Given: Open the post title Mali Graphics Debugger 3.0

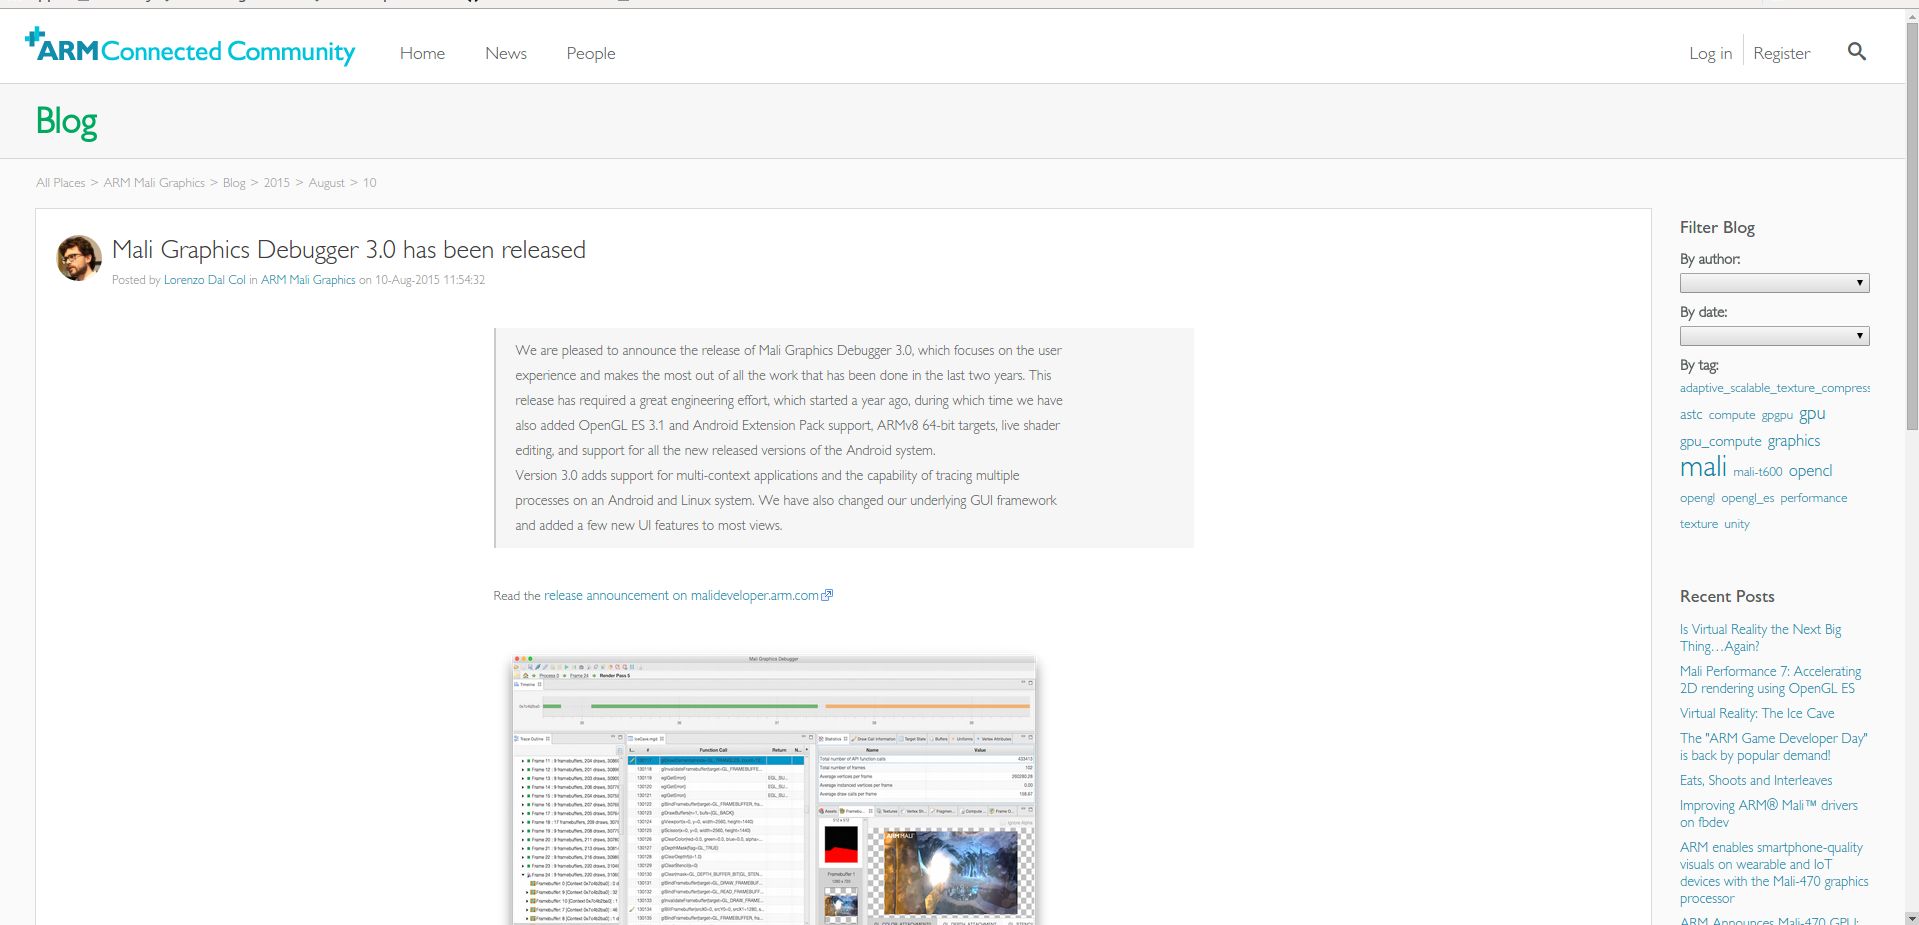Looking at the screenshot, I should click(x=348, y=249).
